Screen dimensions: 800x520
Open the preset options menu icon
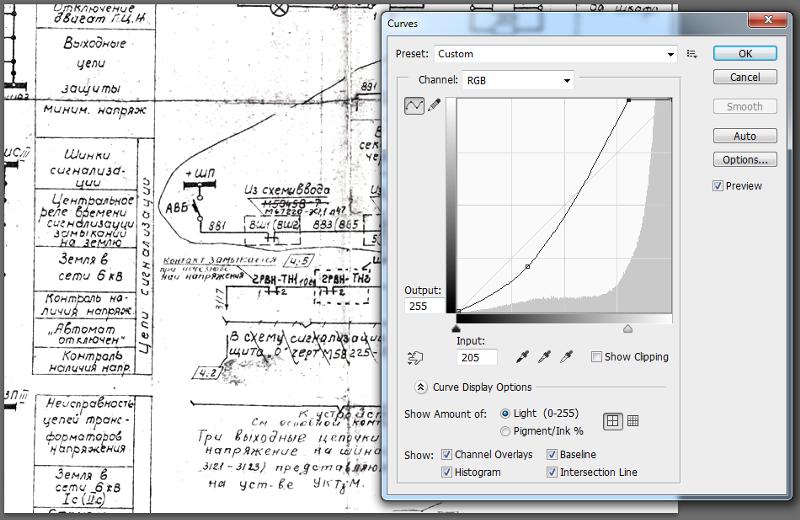[692, 54]
